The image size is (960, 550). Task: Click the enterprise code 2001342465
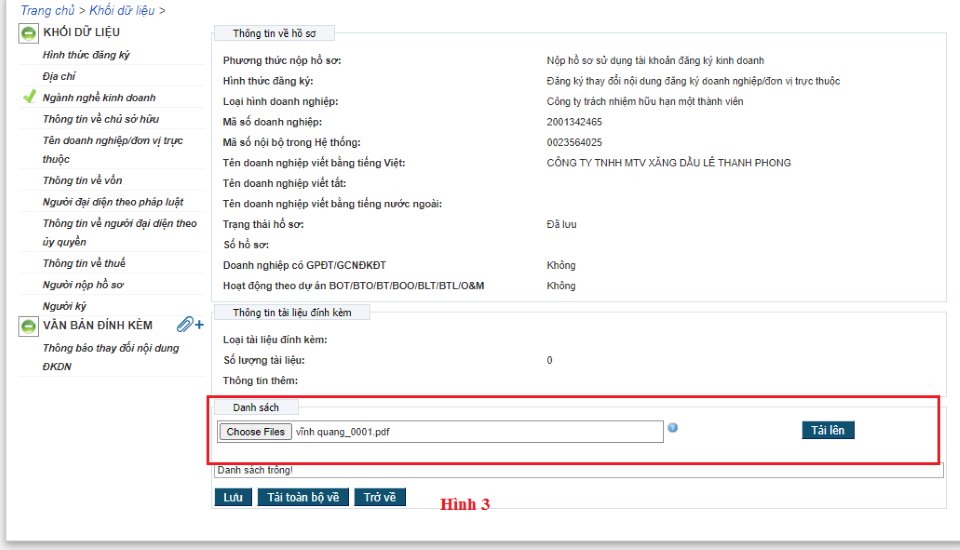[574, 122]
